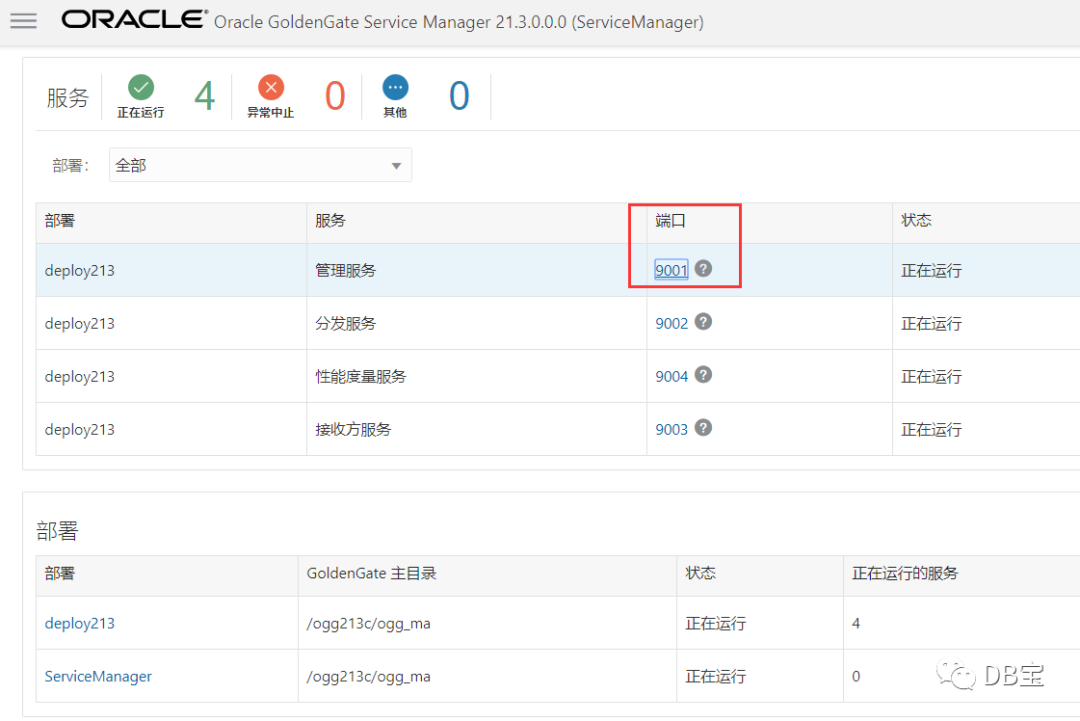The width and height of the screenshot is (1080, 721).
Task: Click the running services count 4
Action: [205, 96]
